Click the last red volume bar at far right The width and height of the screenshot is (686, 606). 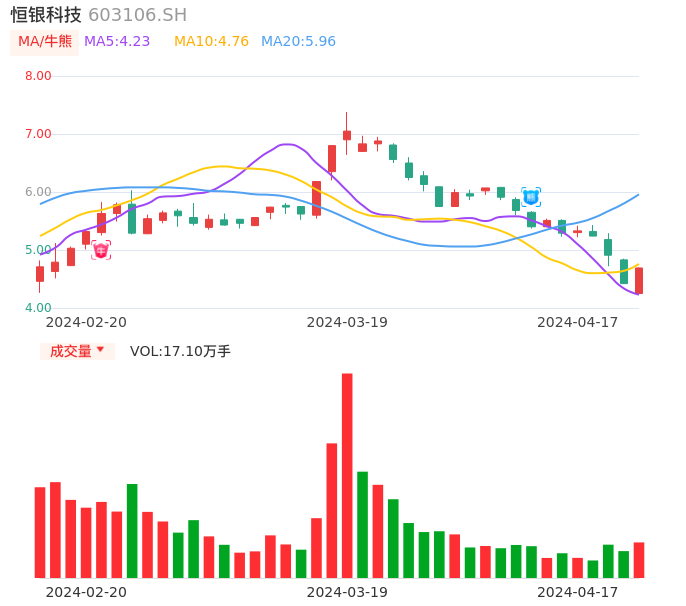coord(639,560)
